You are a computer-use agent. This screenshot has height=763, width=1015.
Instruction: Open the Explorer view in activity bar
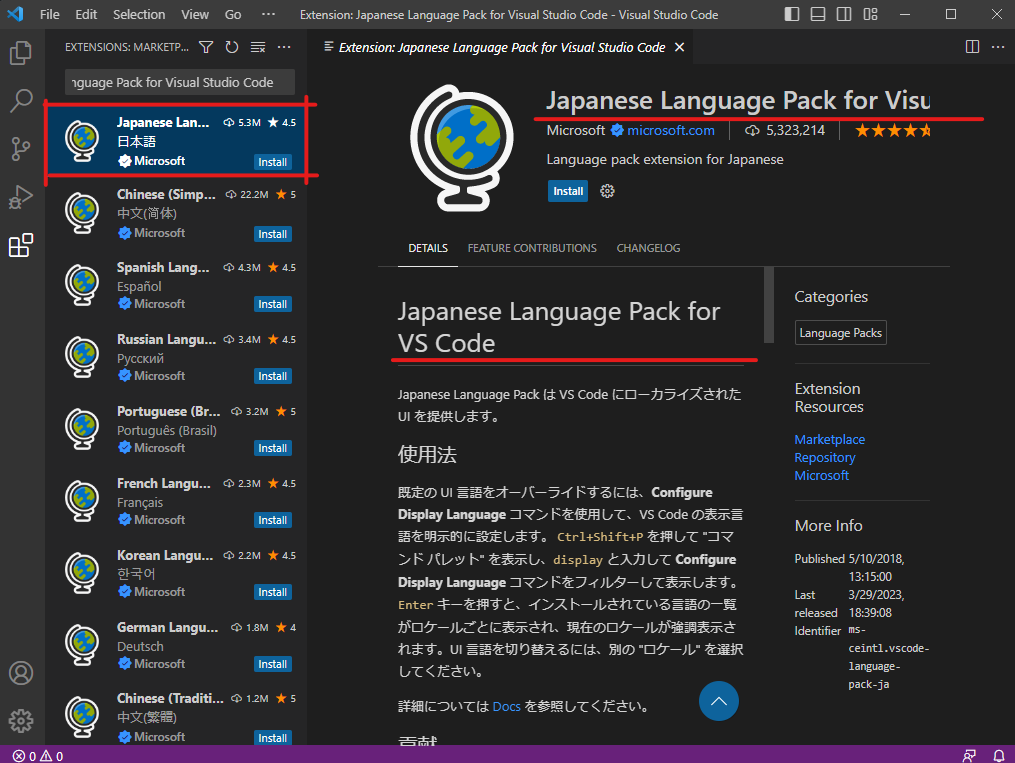(21, 53)
